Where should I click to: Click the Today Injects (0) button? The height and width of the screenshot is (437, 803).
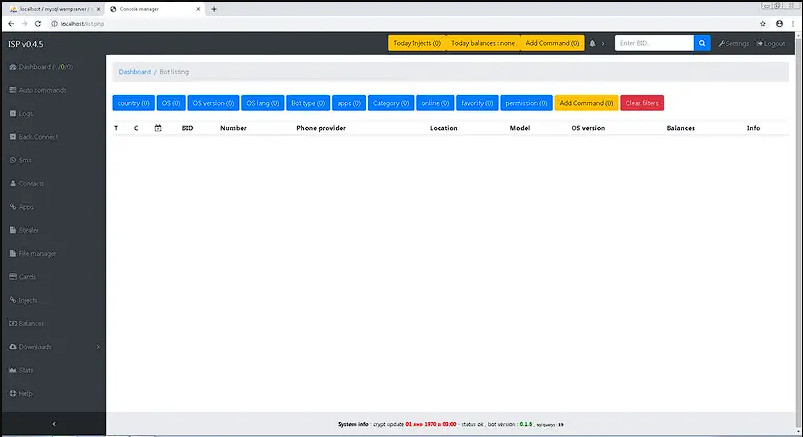click(x=417, y=43)
